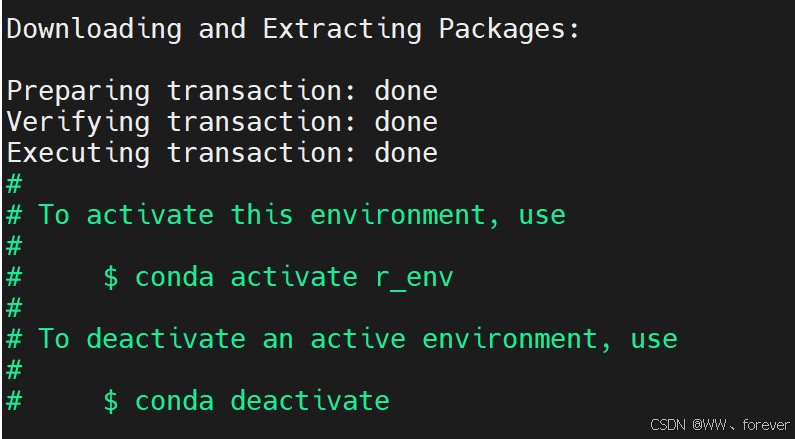Click the "conda activate r_env" command text
The height and width of the screenshot is (439, 795).
coord(294,277)
